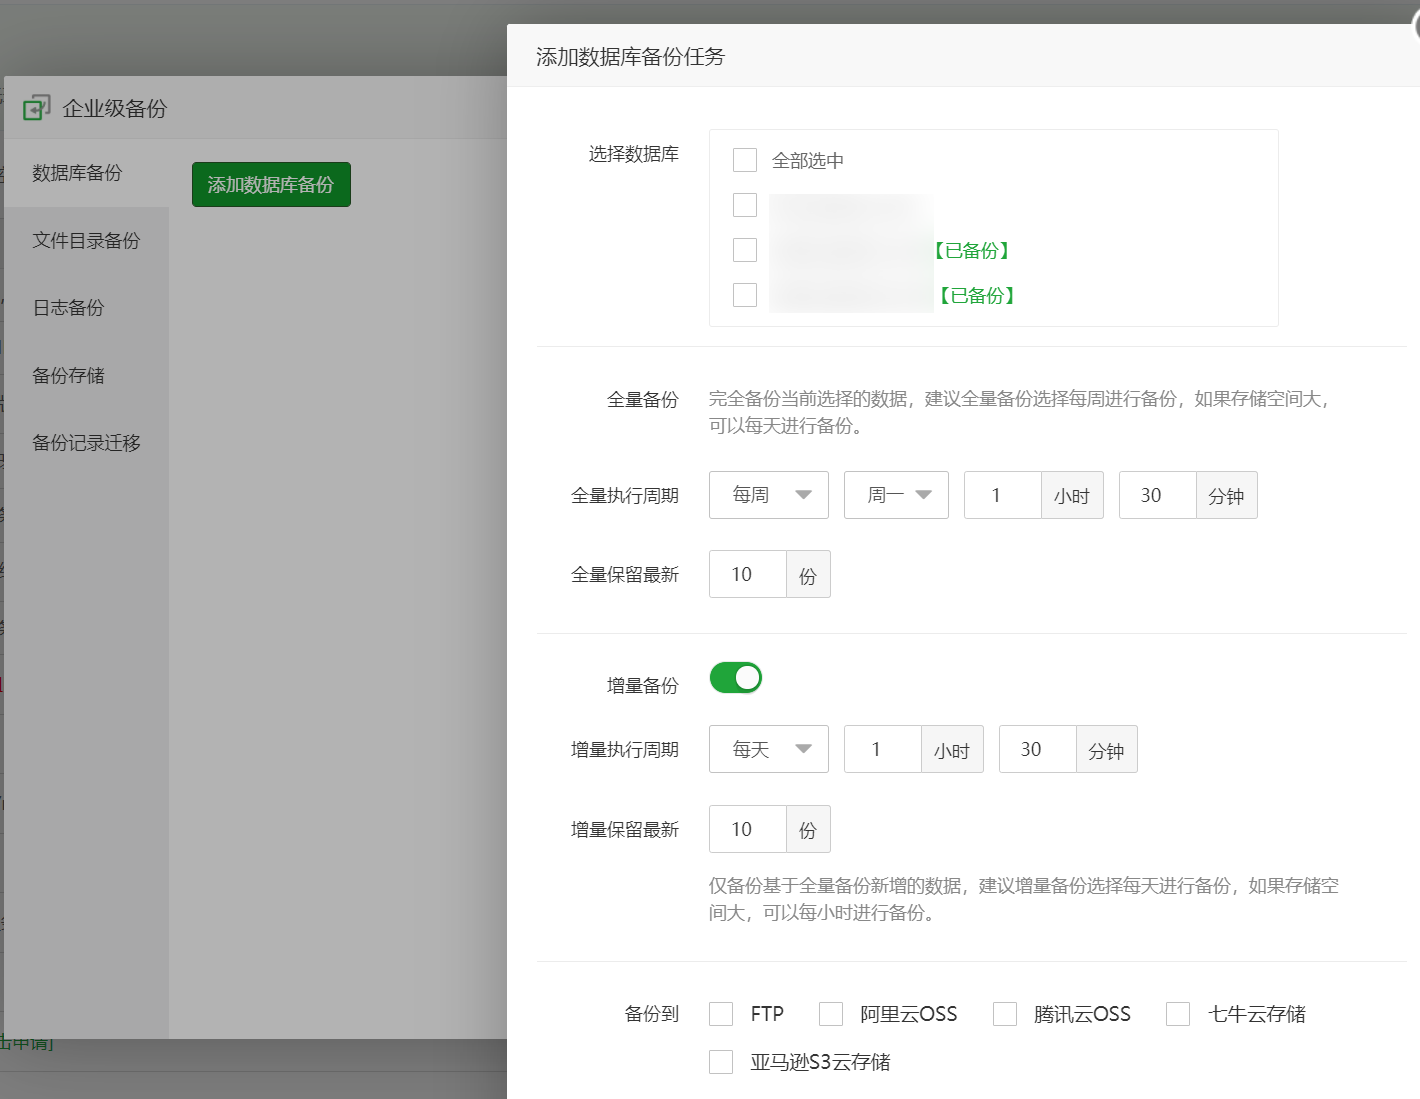Click the incremental backup 小时 input field

882,750
